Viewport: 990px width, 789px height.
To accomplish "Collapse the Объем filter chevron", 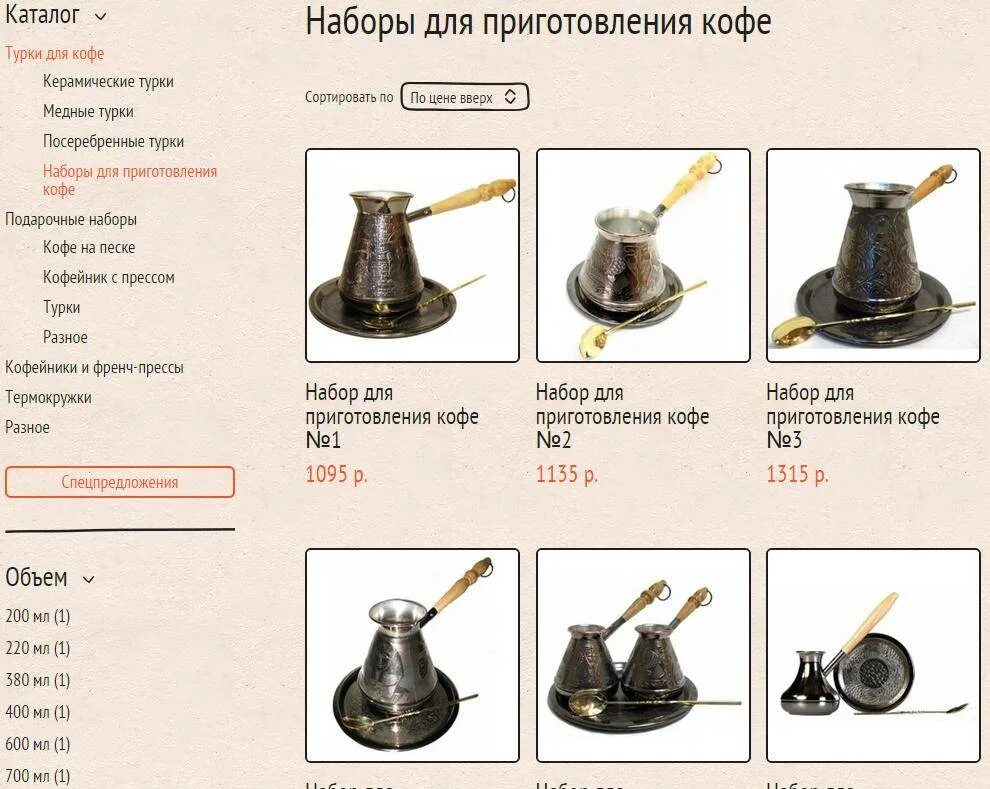I will tap(88, 579).
